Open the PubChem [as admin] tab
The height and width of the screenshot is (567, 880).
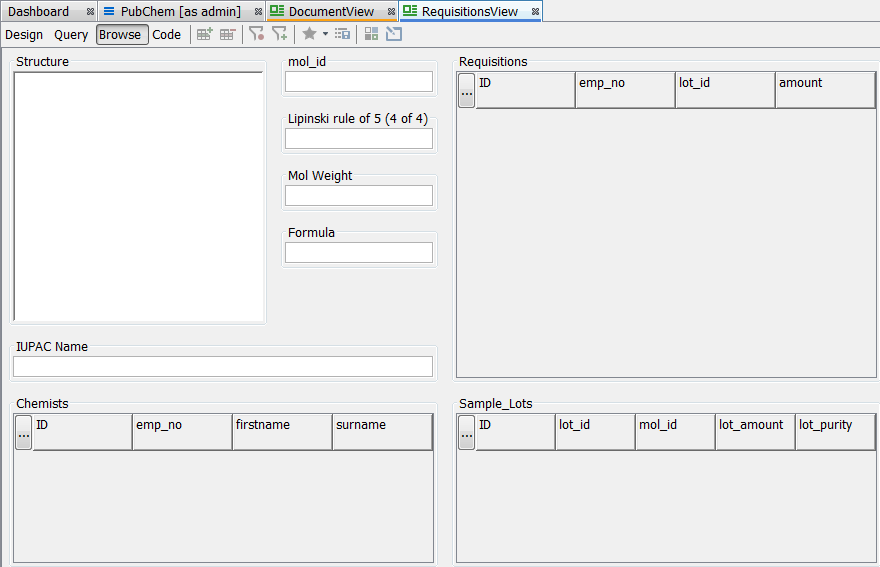180,12
